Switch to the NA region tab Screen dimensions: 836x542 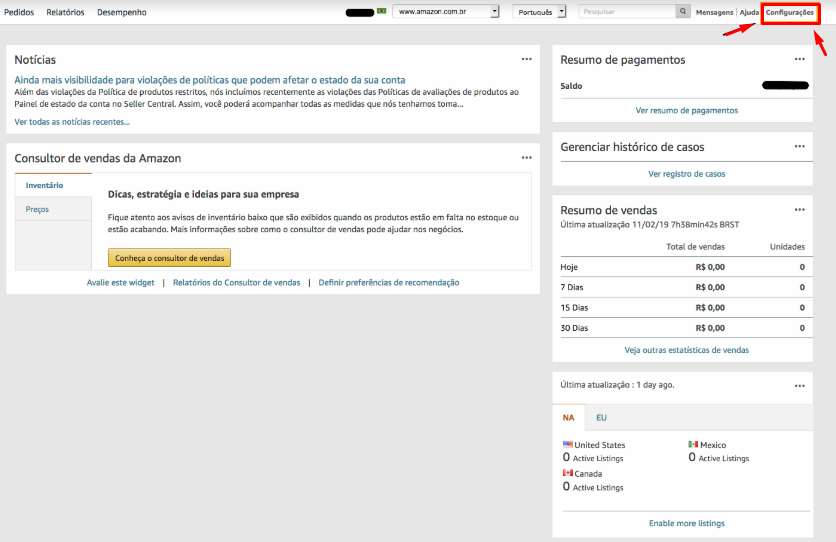(x=568, y=417)
